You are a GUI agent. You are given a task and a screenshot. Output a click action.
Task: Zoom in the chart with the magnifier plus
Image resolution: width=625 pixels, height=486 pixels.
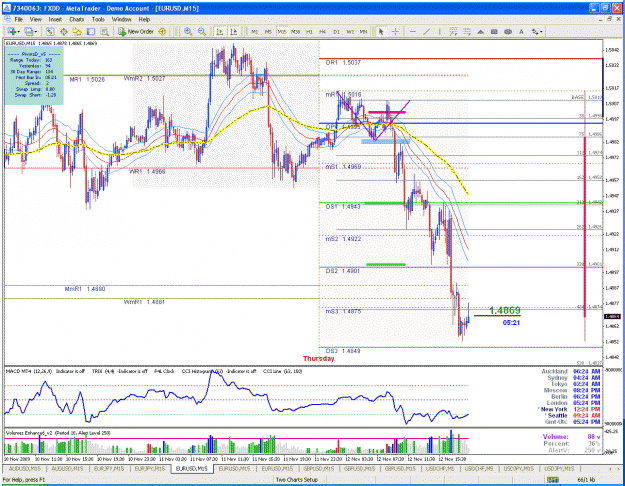188,31
